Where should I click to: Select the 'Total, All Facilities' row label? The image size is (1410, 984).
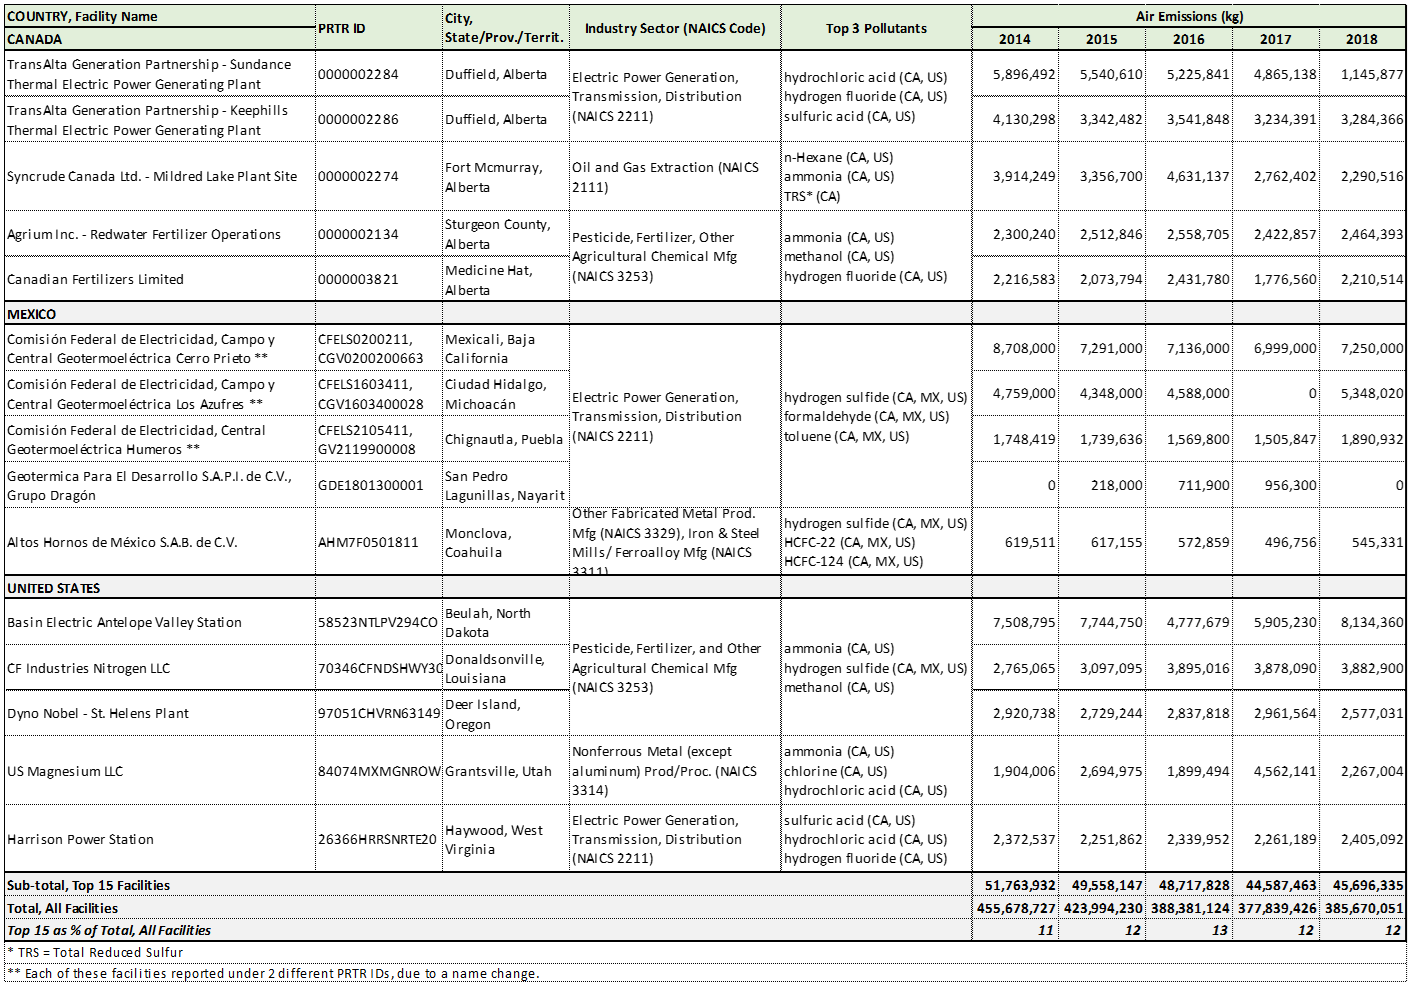click(62, 908)
